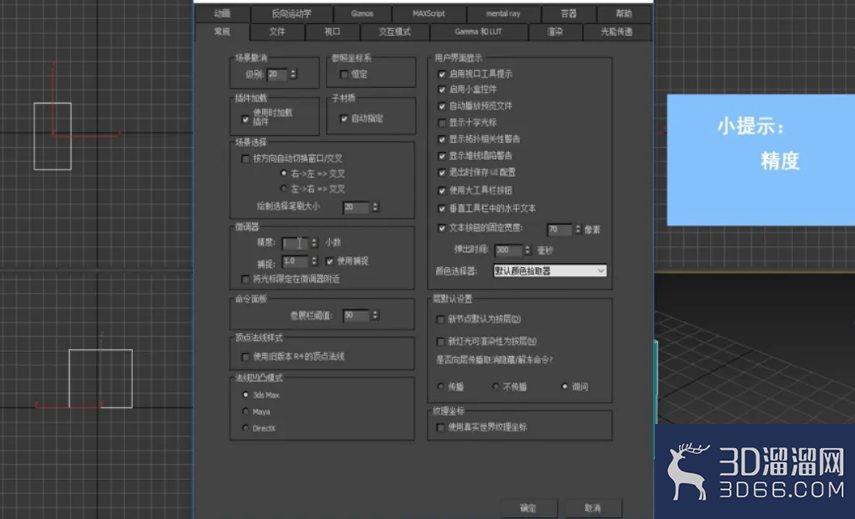
Task: Enable the 恒定 reference coordinate checkbox
Action: pos(344,74)
